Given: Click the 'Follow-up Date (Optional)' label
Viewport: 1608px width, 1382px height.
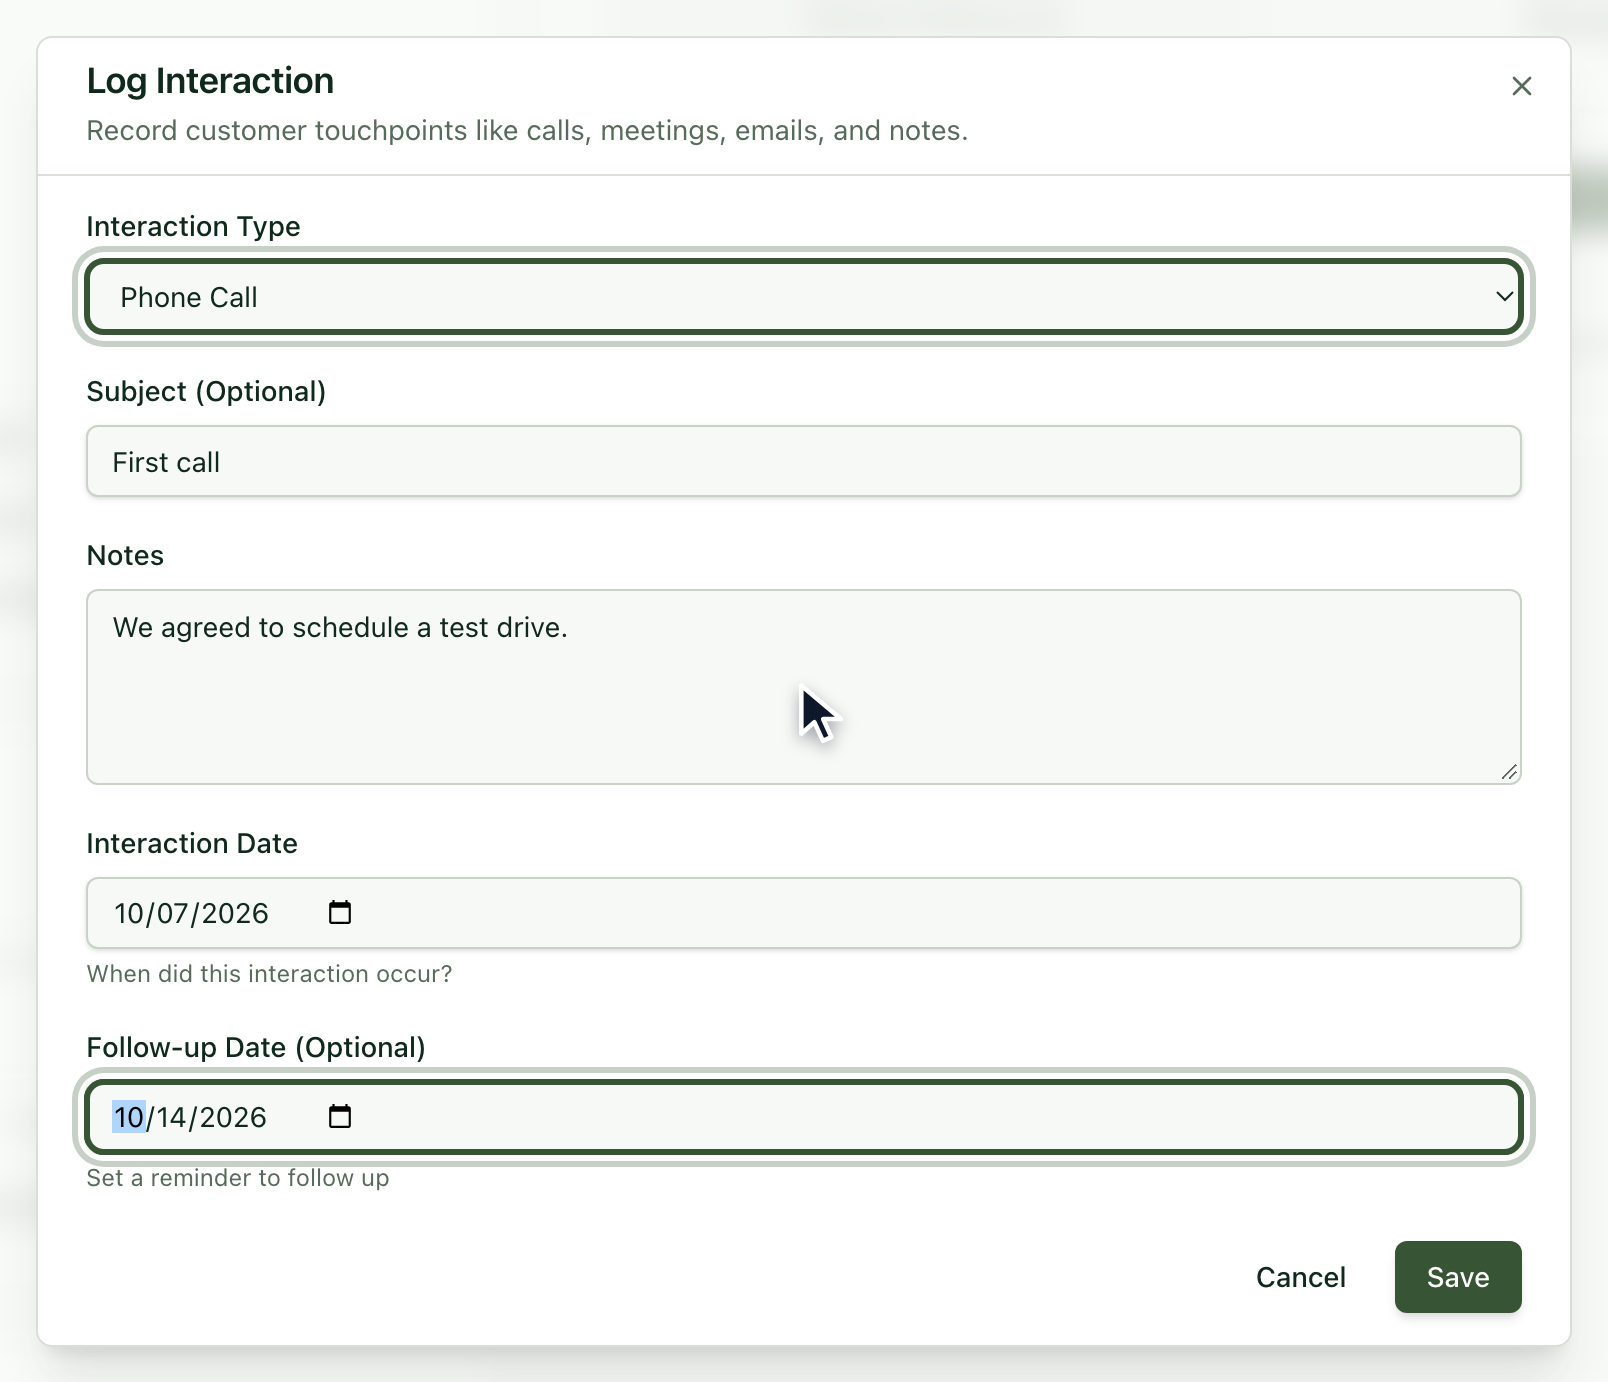Looking at the screenshot, I should [256, 1047].
